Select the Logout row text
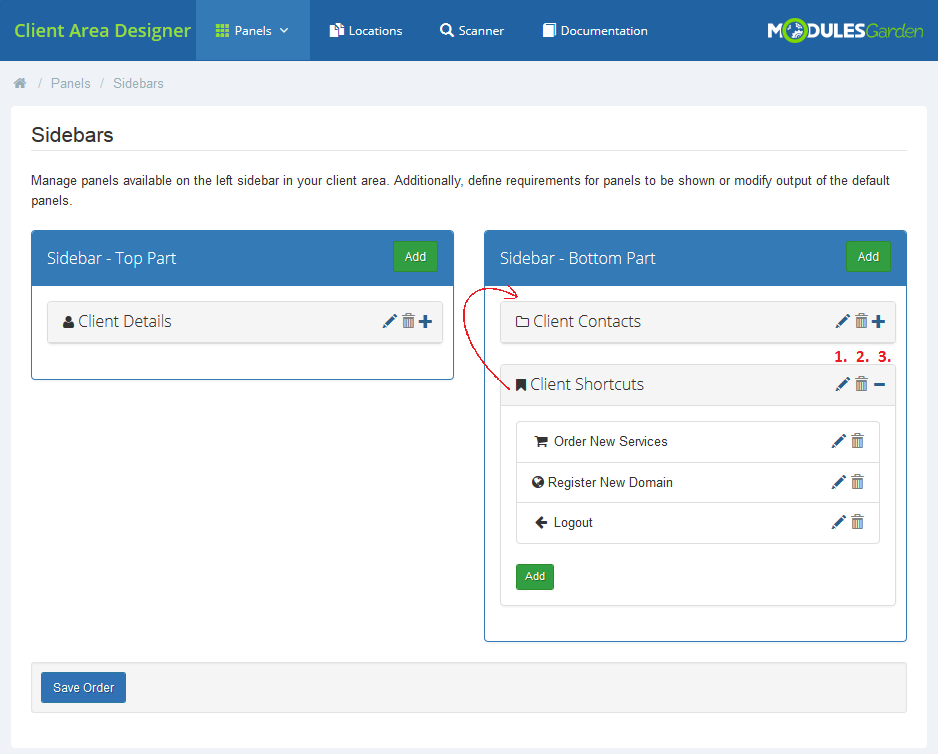The width and height of the screenshot is (938, 754). click(573, 522)
